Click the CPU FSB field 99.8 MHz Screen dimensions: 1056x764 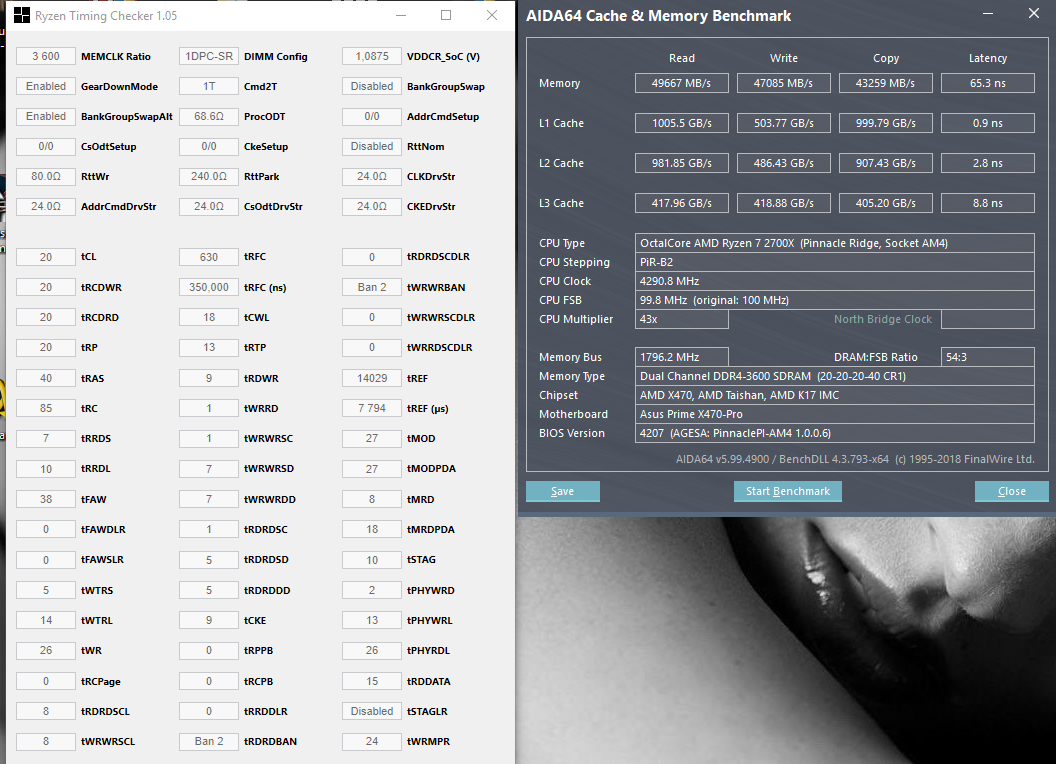point(834,300)
